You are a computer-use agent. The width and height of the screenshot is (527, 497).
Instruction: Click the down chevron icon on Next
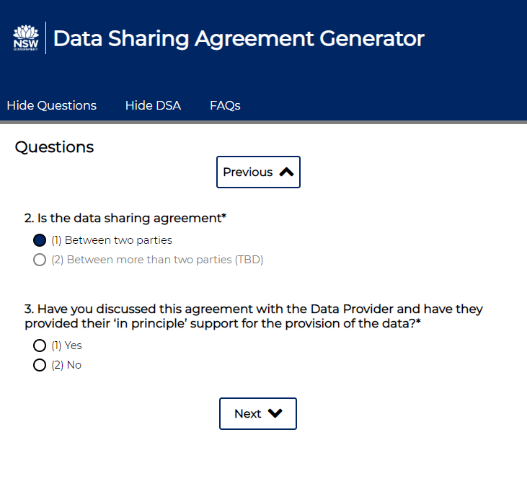tap(275, 413)
